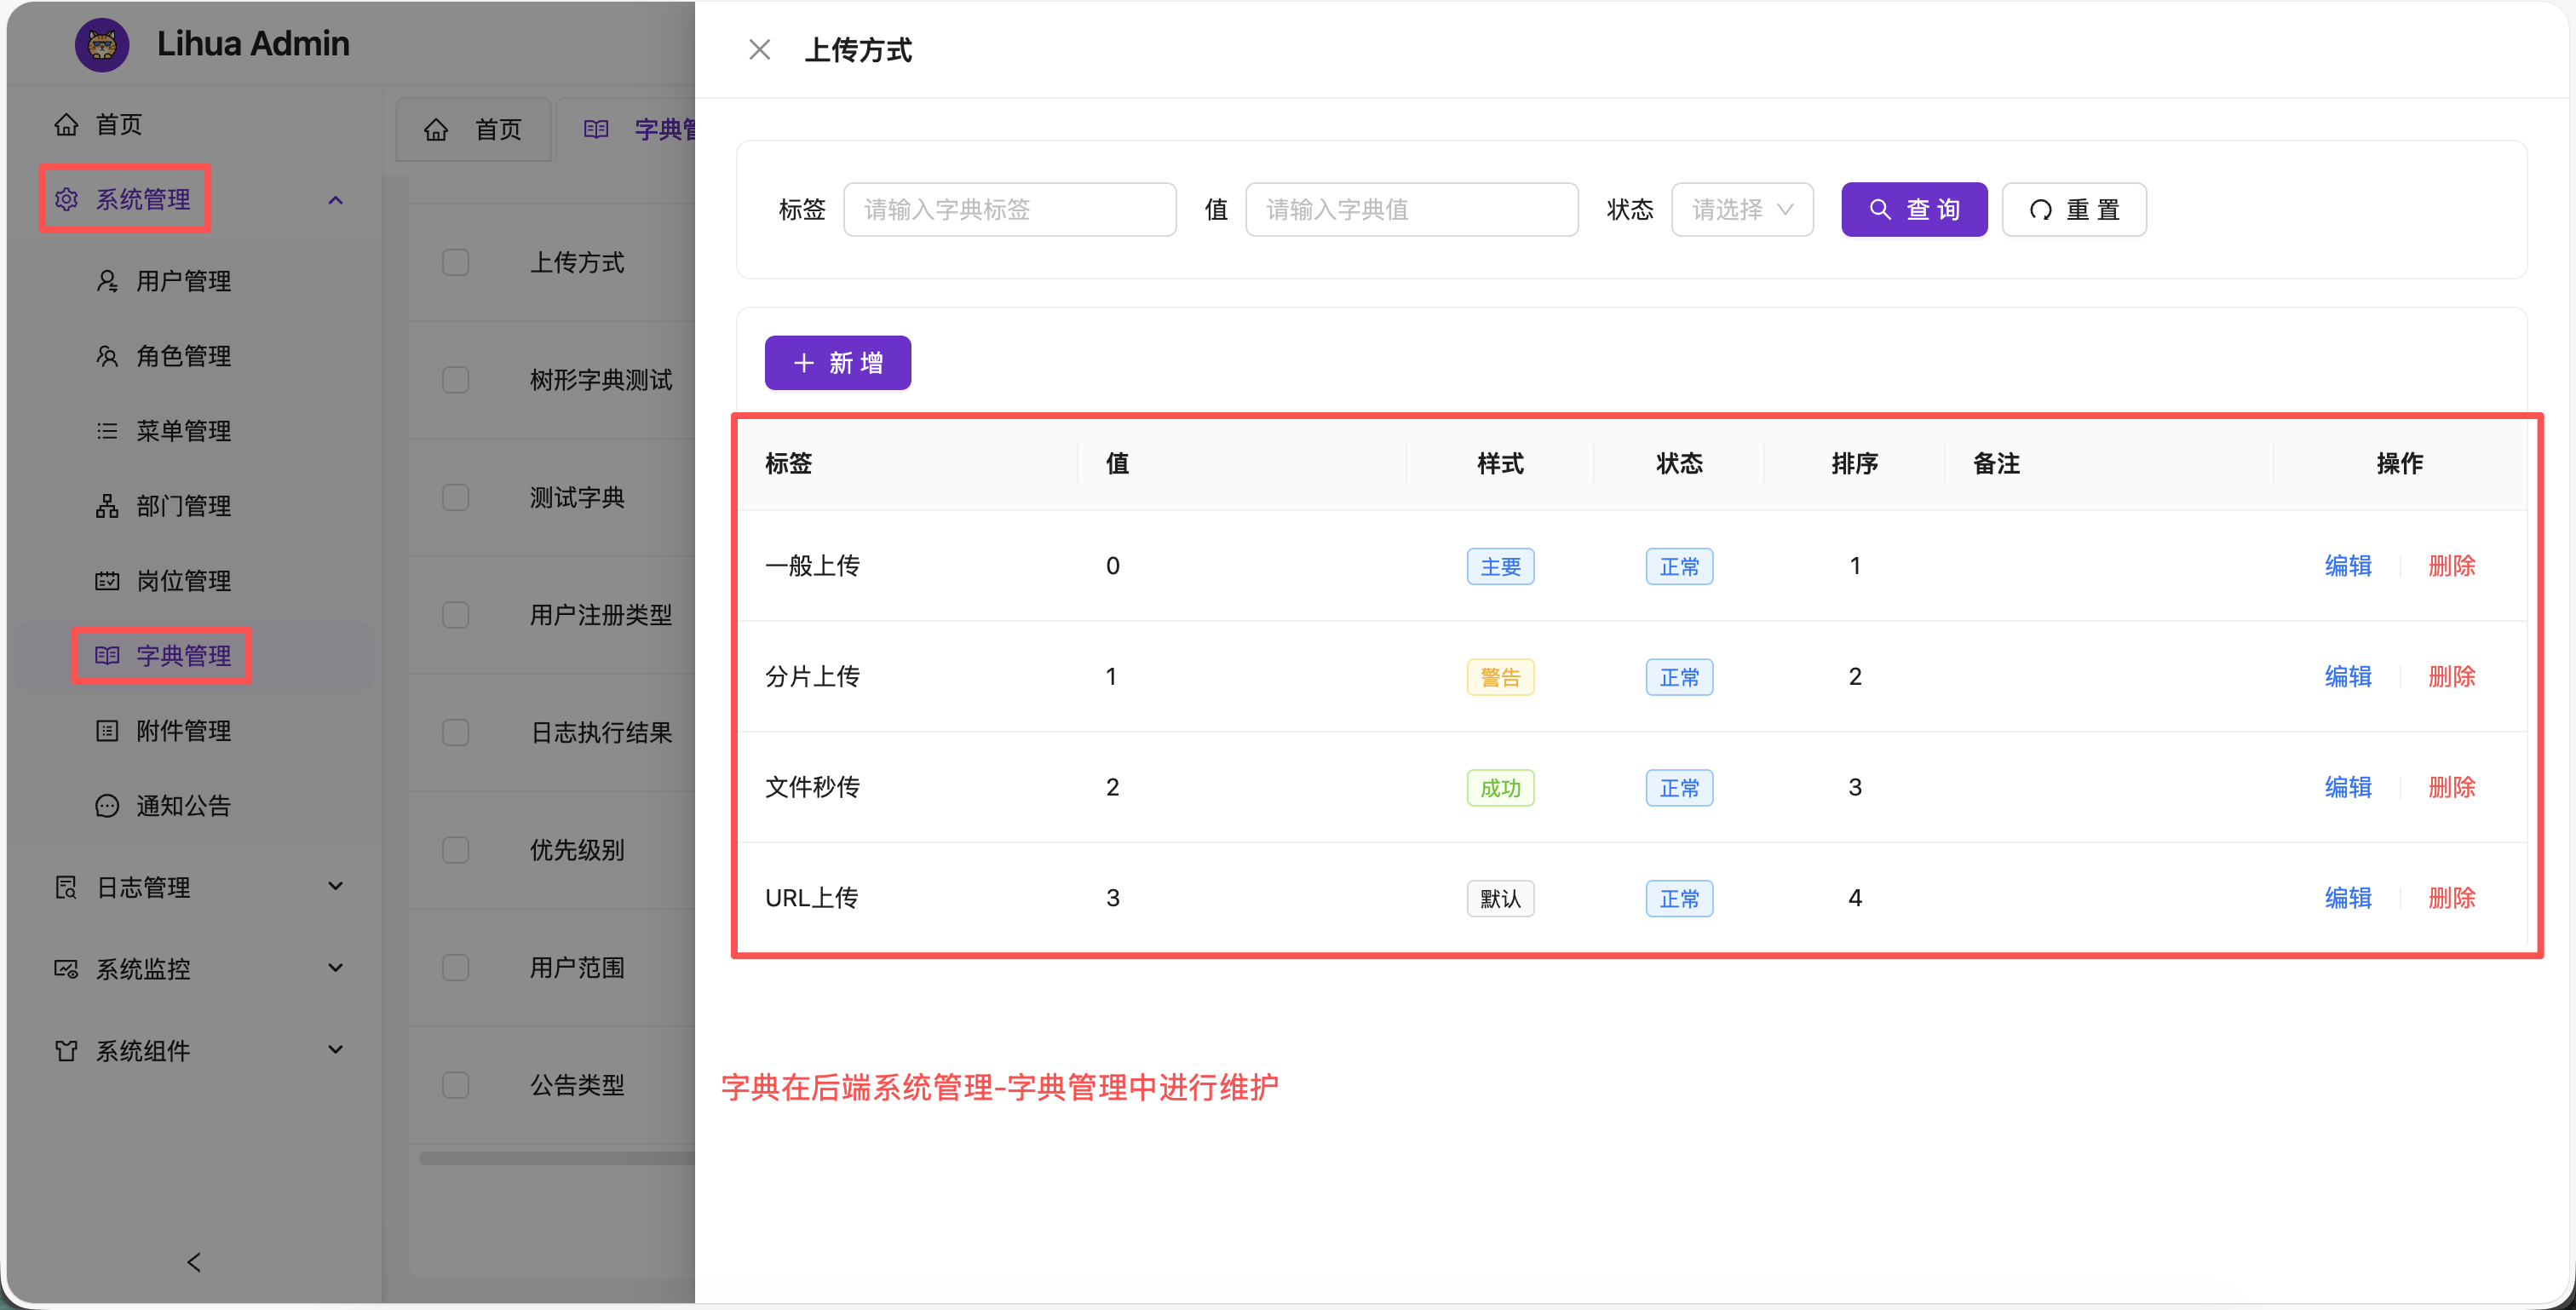Screen dimensions: 2576x1310
Task: Click the 首页 home icon in sidebar
Action: point(66,125)
